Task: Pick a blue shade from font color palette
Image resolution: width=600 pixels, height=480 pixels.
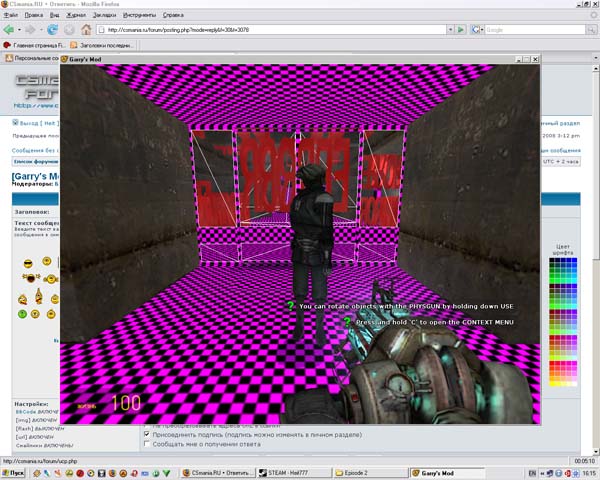Action: click(x=574, y=261)
